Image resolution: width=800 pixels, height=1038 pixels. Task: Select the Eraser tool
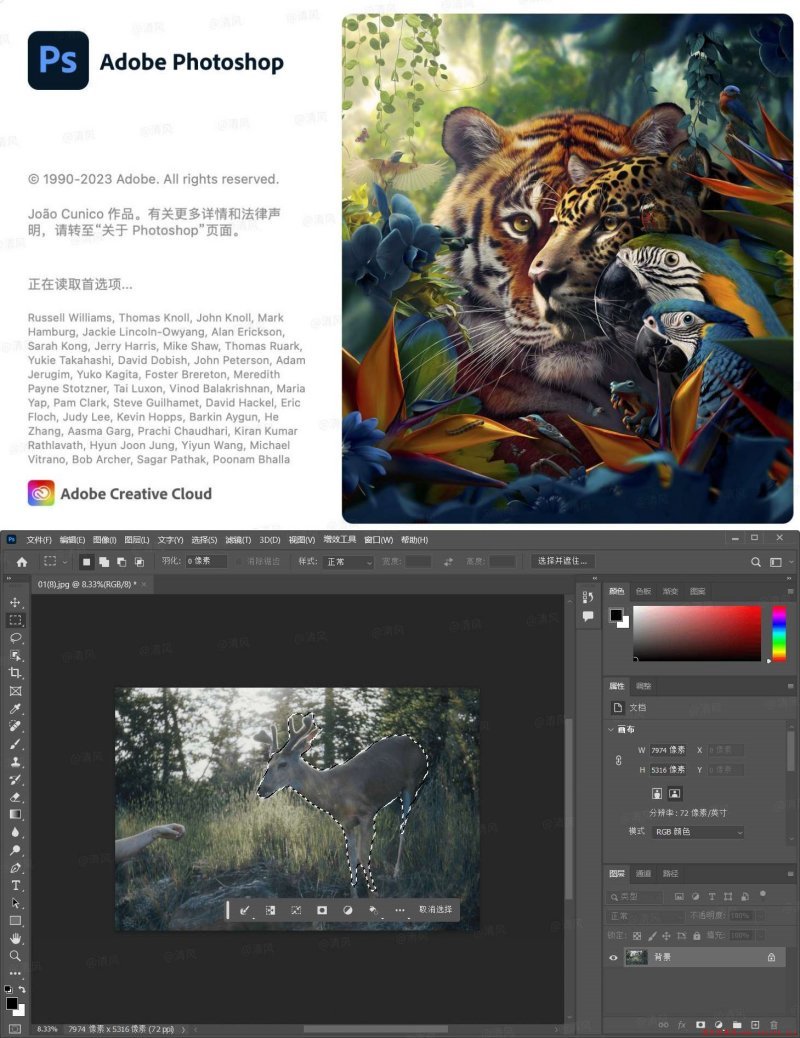[x=16, y=797]
